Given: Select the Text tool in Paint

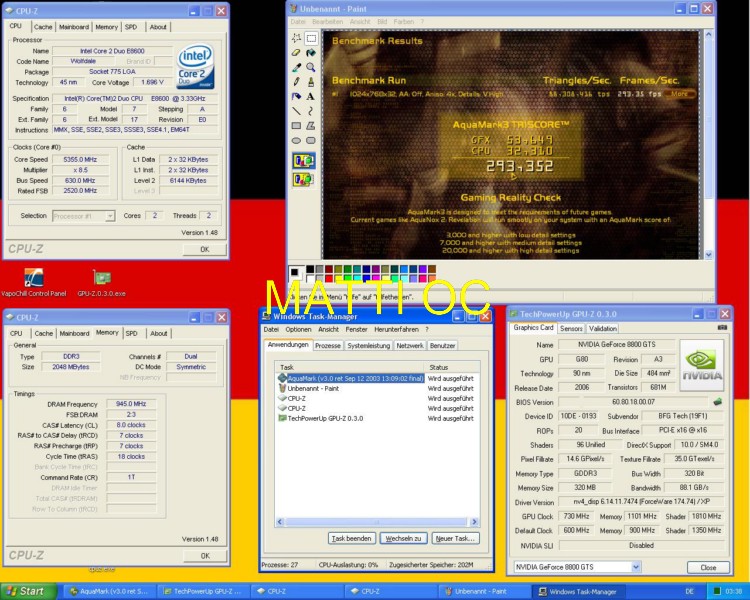Looking at the screenshot, I should 311,97.
